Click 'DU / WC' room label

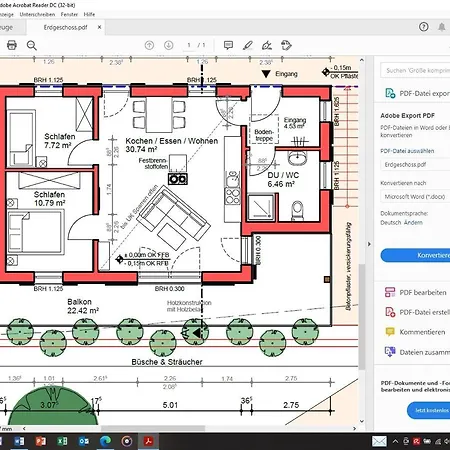(x=283, y=175)
